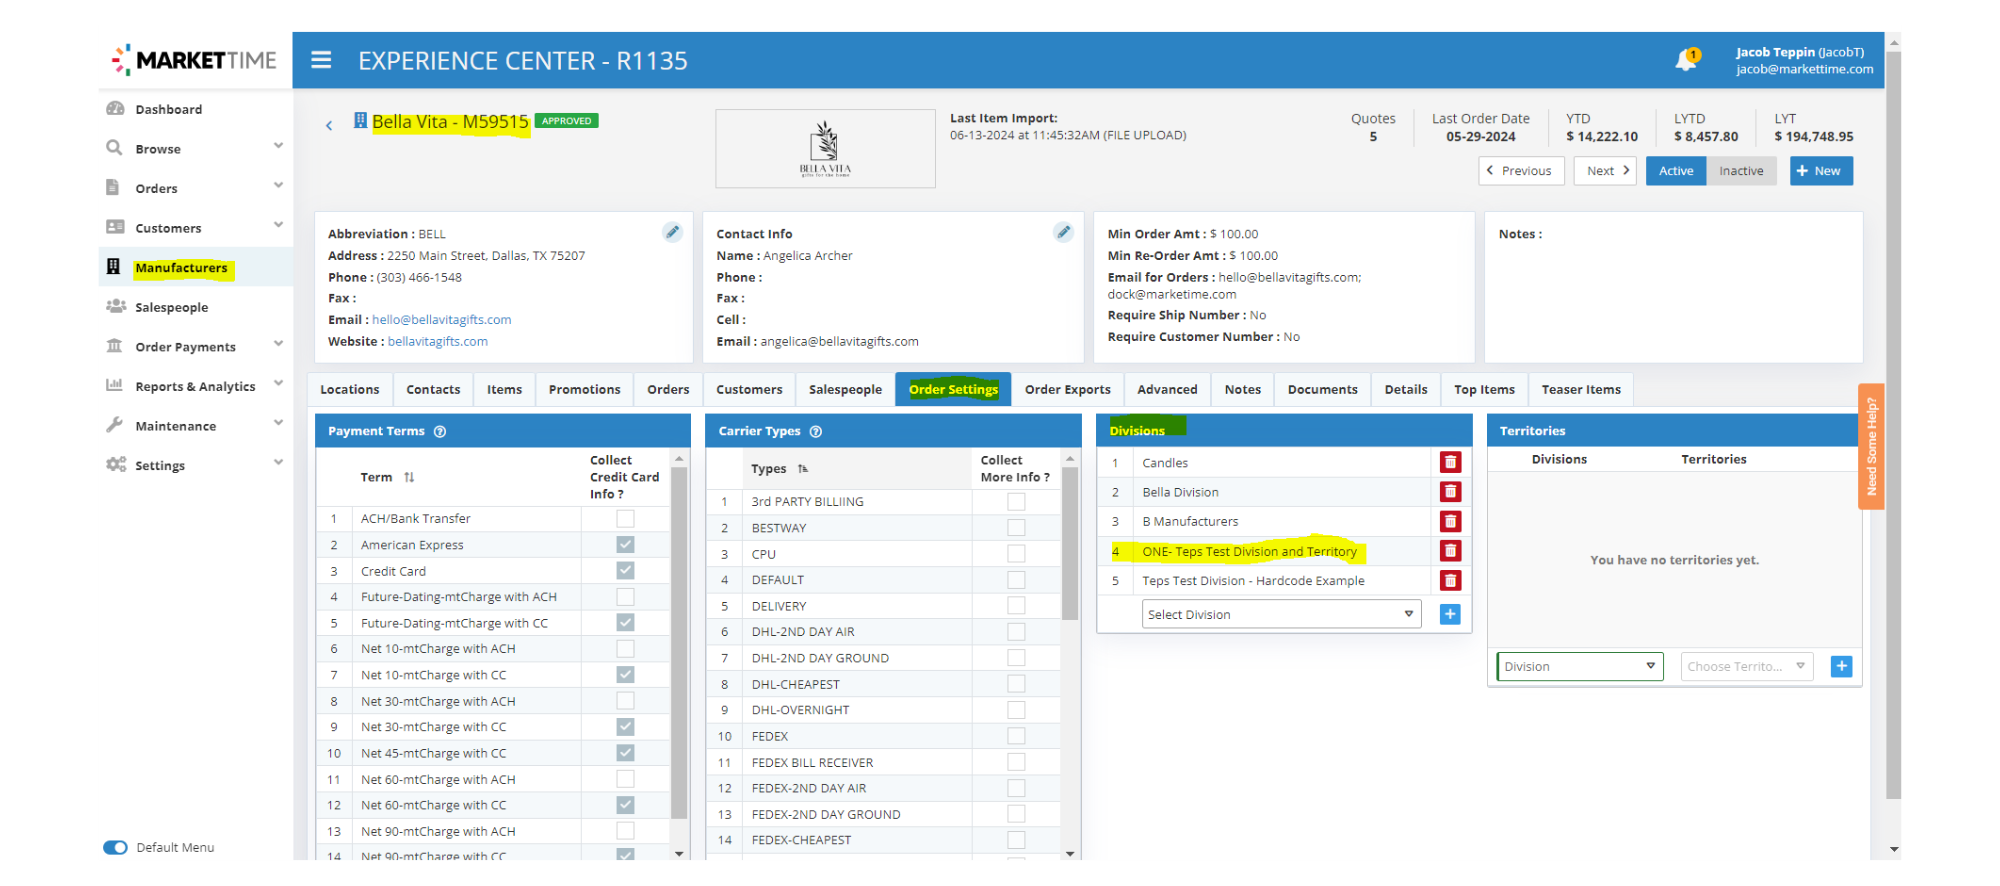Set manufacturer status to Active
Image resolution: width=2000 pixels, height=886 pixels.
tap(1676, 171)
